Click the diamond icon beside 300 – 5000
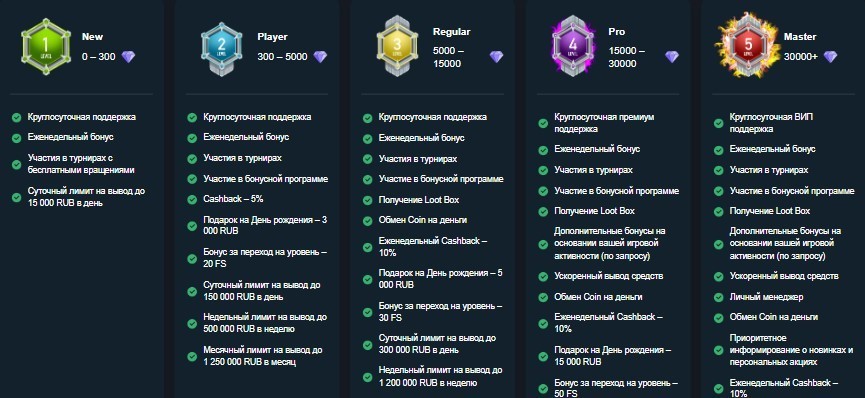865x398 pixels. [320, 56]
